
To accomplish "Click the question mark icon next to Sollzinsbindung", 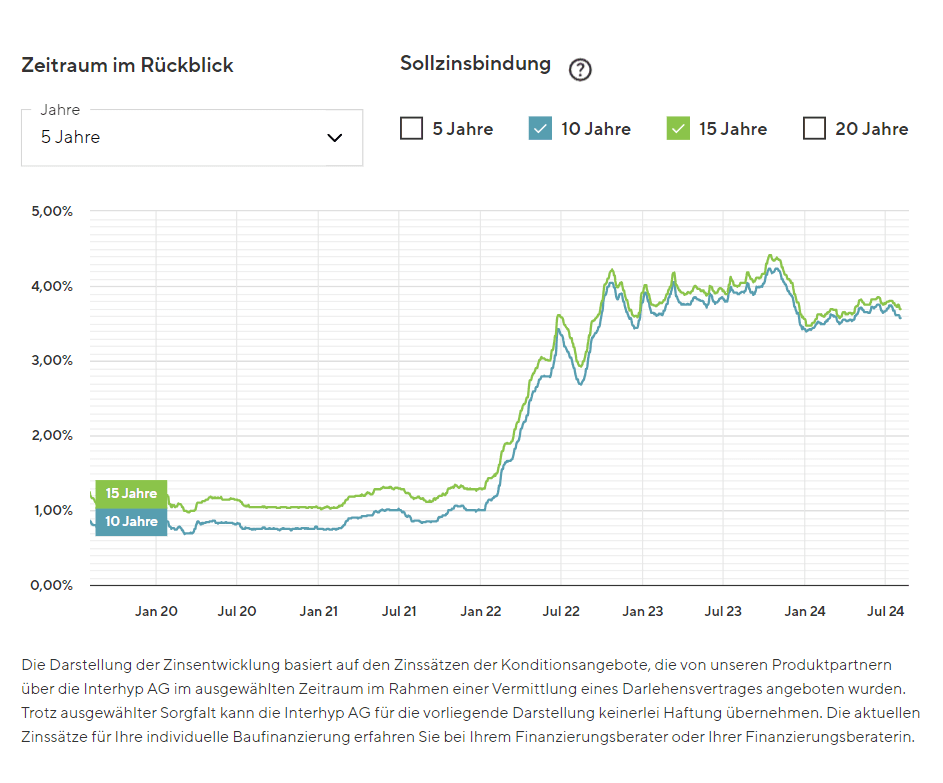I will coord(580,69).
